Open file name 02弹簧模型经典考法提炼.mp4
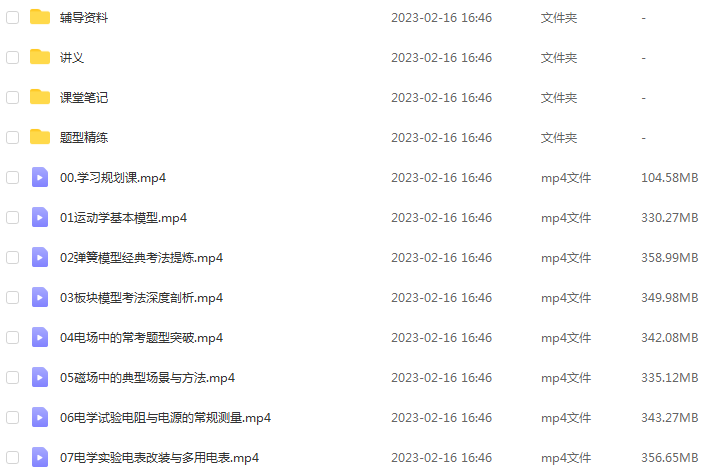 pos(141,257)
